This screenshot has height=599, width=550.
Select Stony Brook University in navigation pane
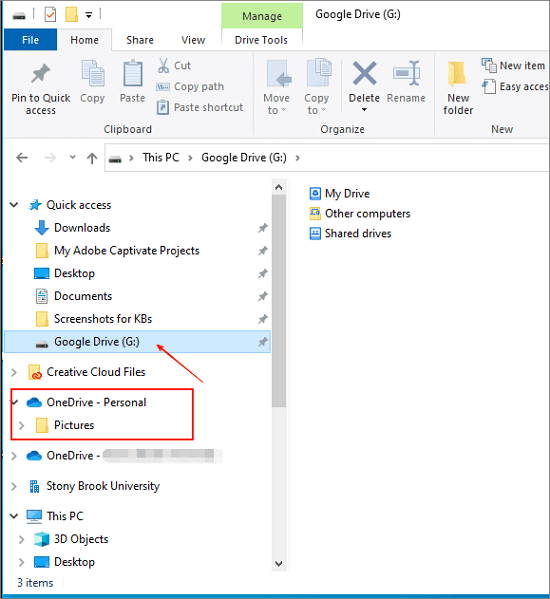pyautogui.click(x=103, y=486)
